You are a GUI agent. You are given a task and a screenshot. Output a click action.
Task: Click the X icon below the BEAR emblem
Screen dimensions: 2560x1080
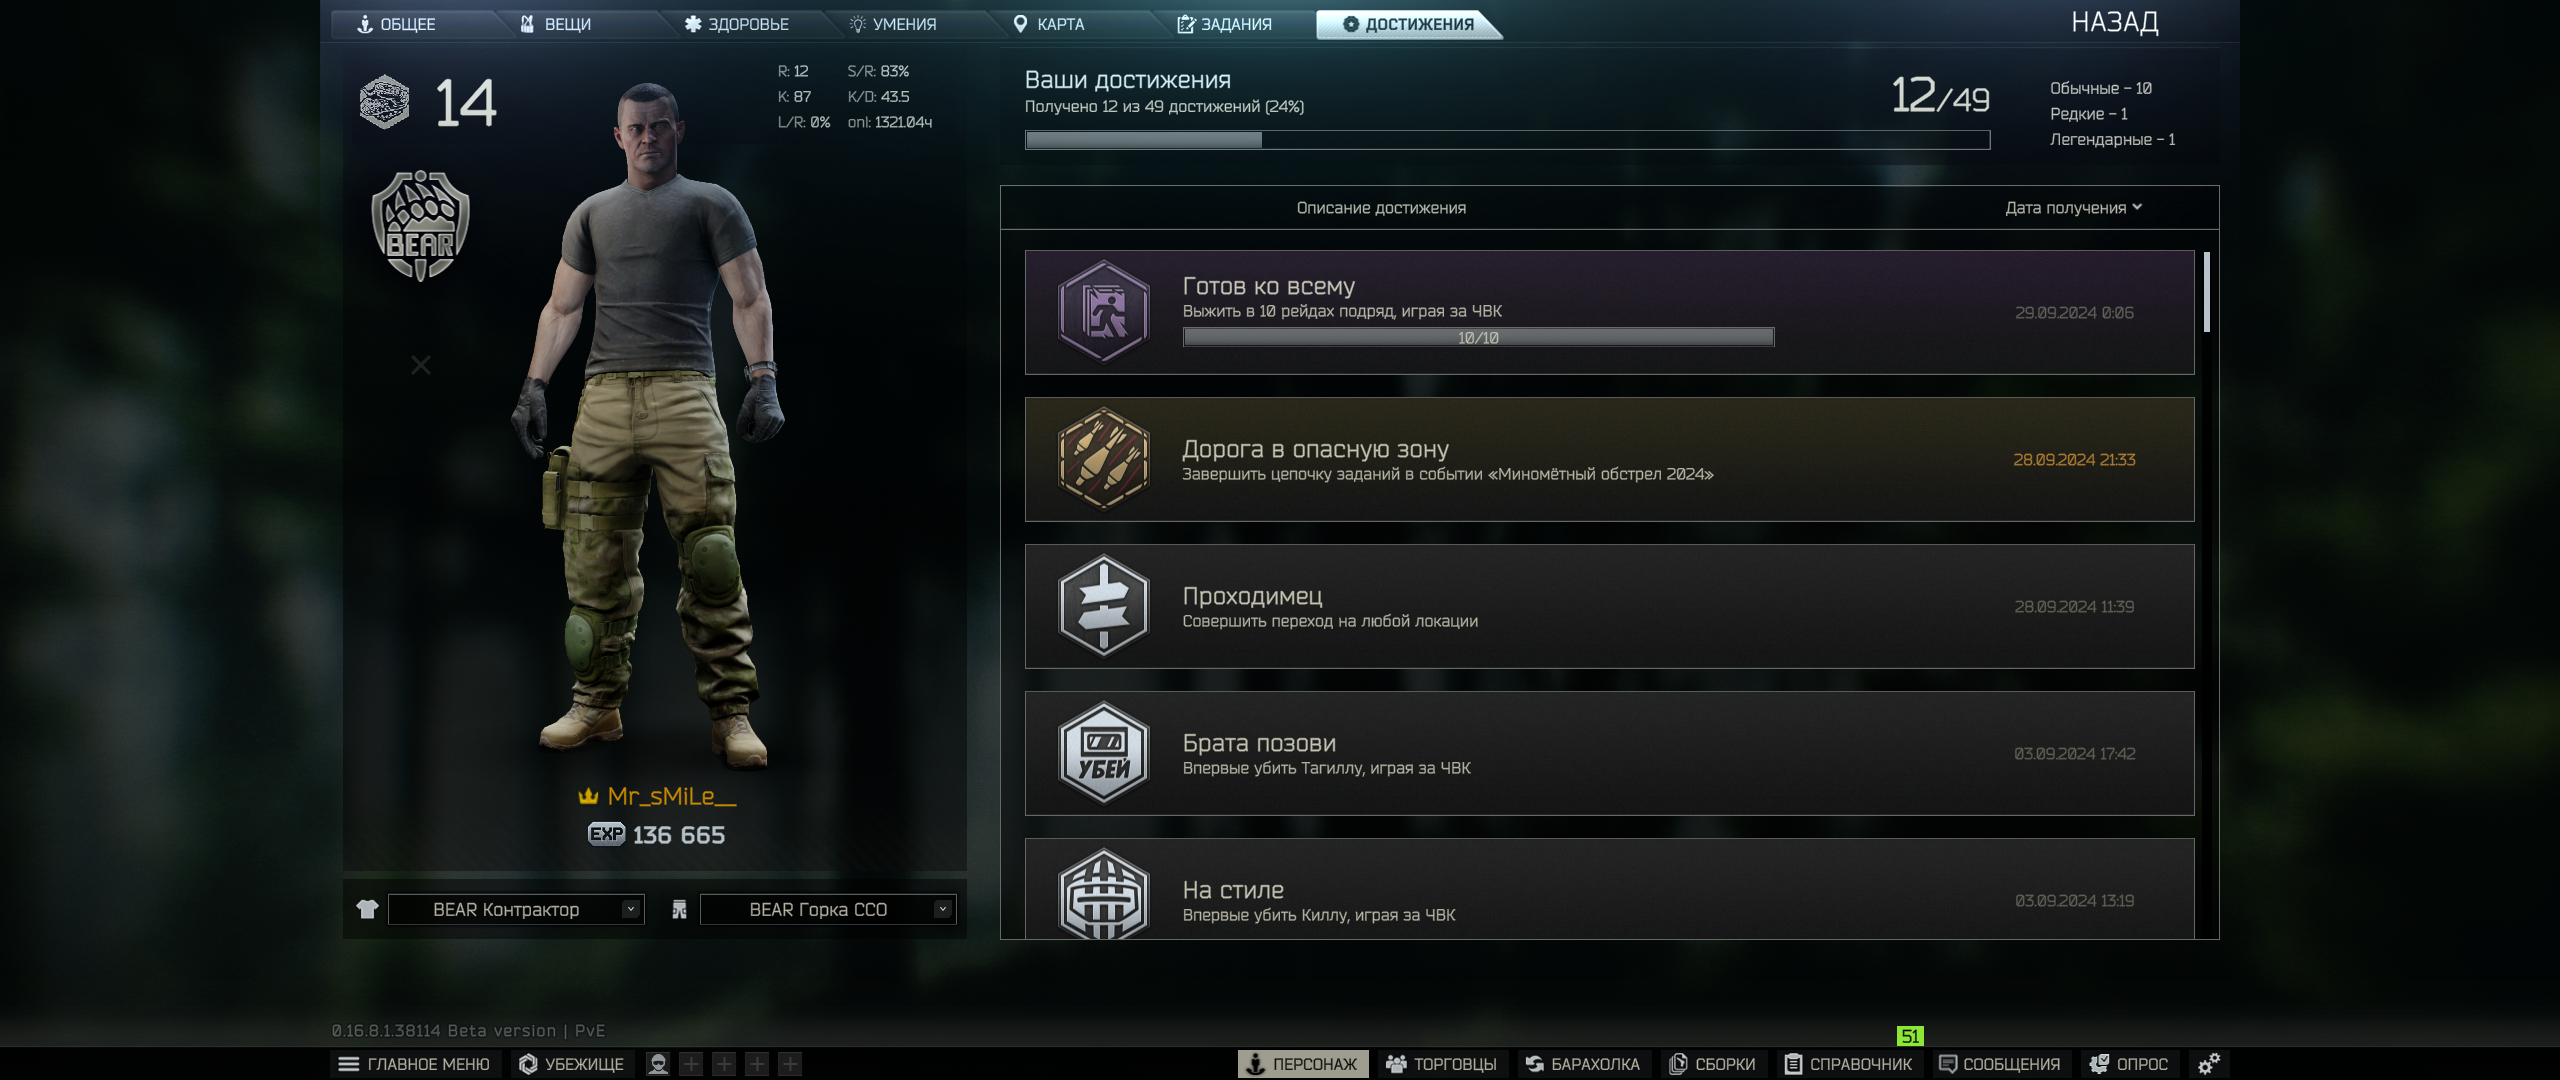[421, 366]
